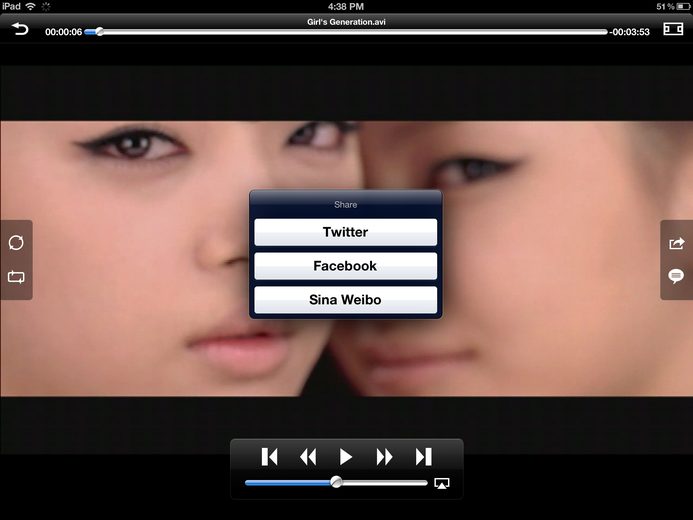Share the video via Twitter

coord(345,232)
